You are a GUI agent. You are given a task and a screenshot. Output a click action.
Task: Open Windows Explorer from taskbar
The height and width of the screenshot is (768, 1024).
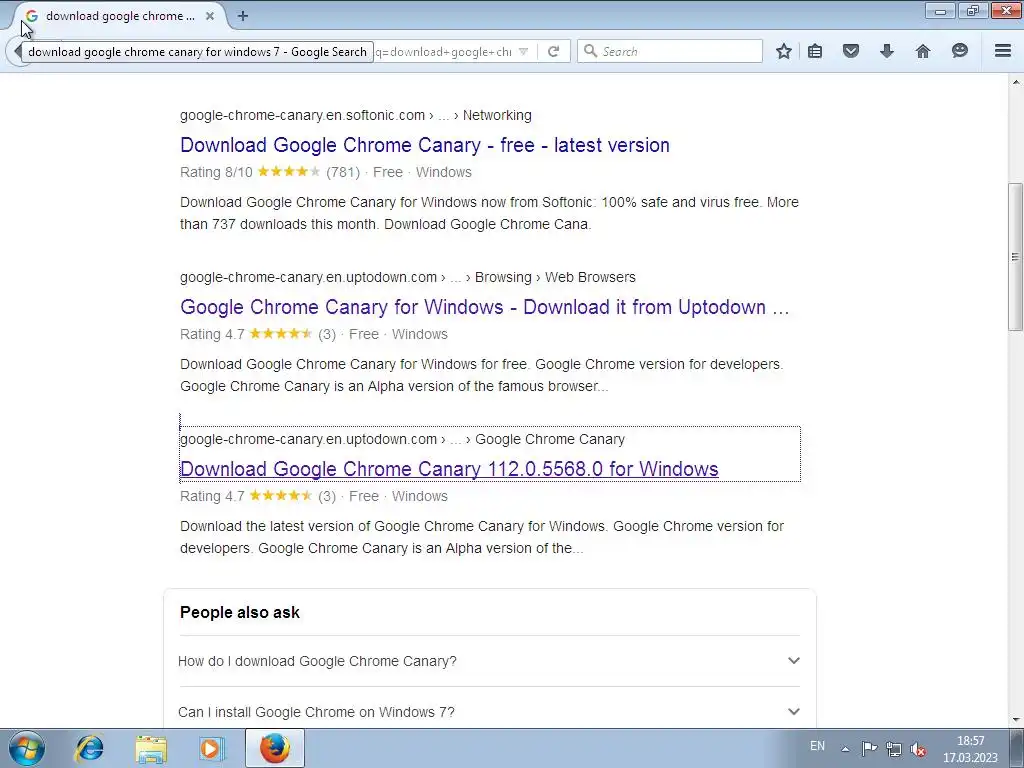(151, 748)
